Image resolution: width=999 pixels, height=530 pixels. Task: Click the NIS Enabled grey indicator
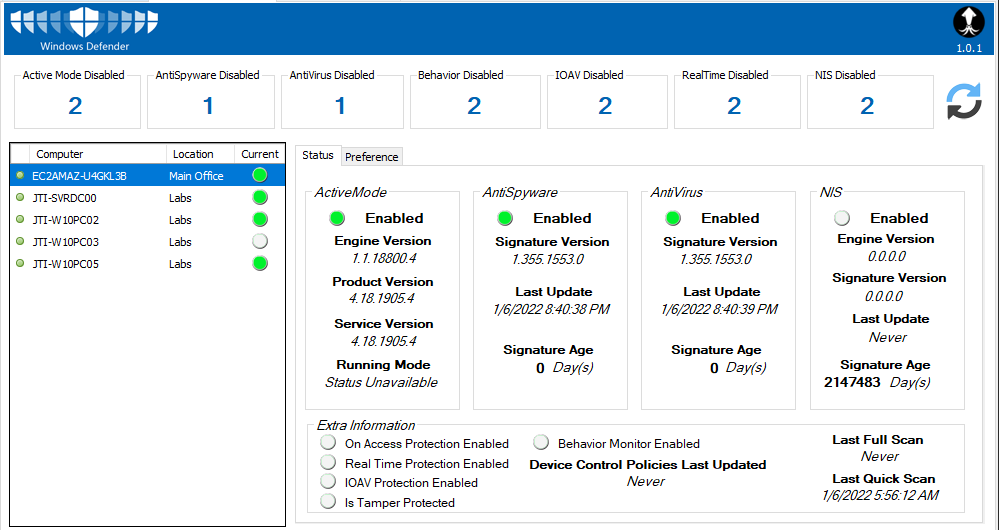click(x=842, y=218)
